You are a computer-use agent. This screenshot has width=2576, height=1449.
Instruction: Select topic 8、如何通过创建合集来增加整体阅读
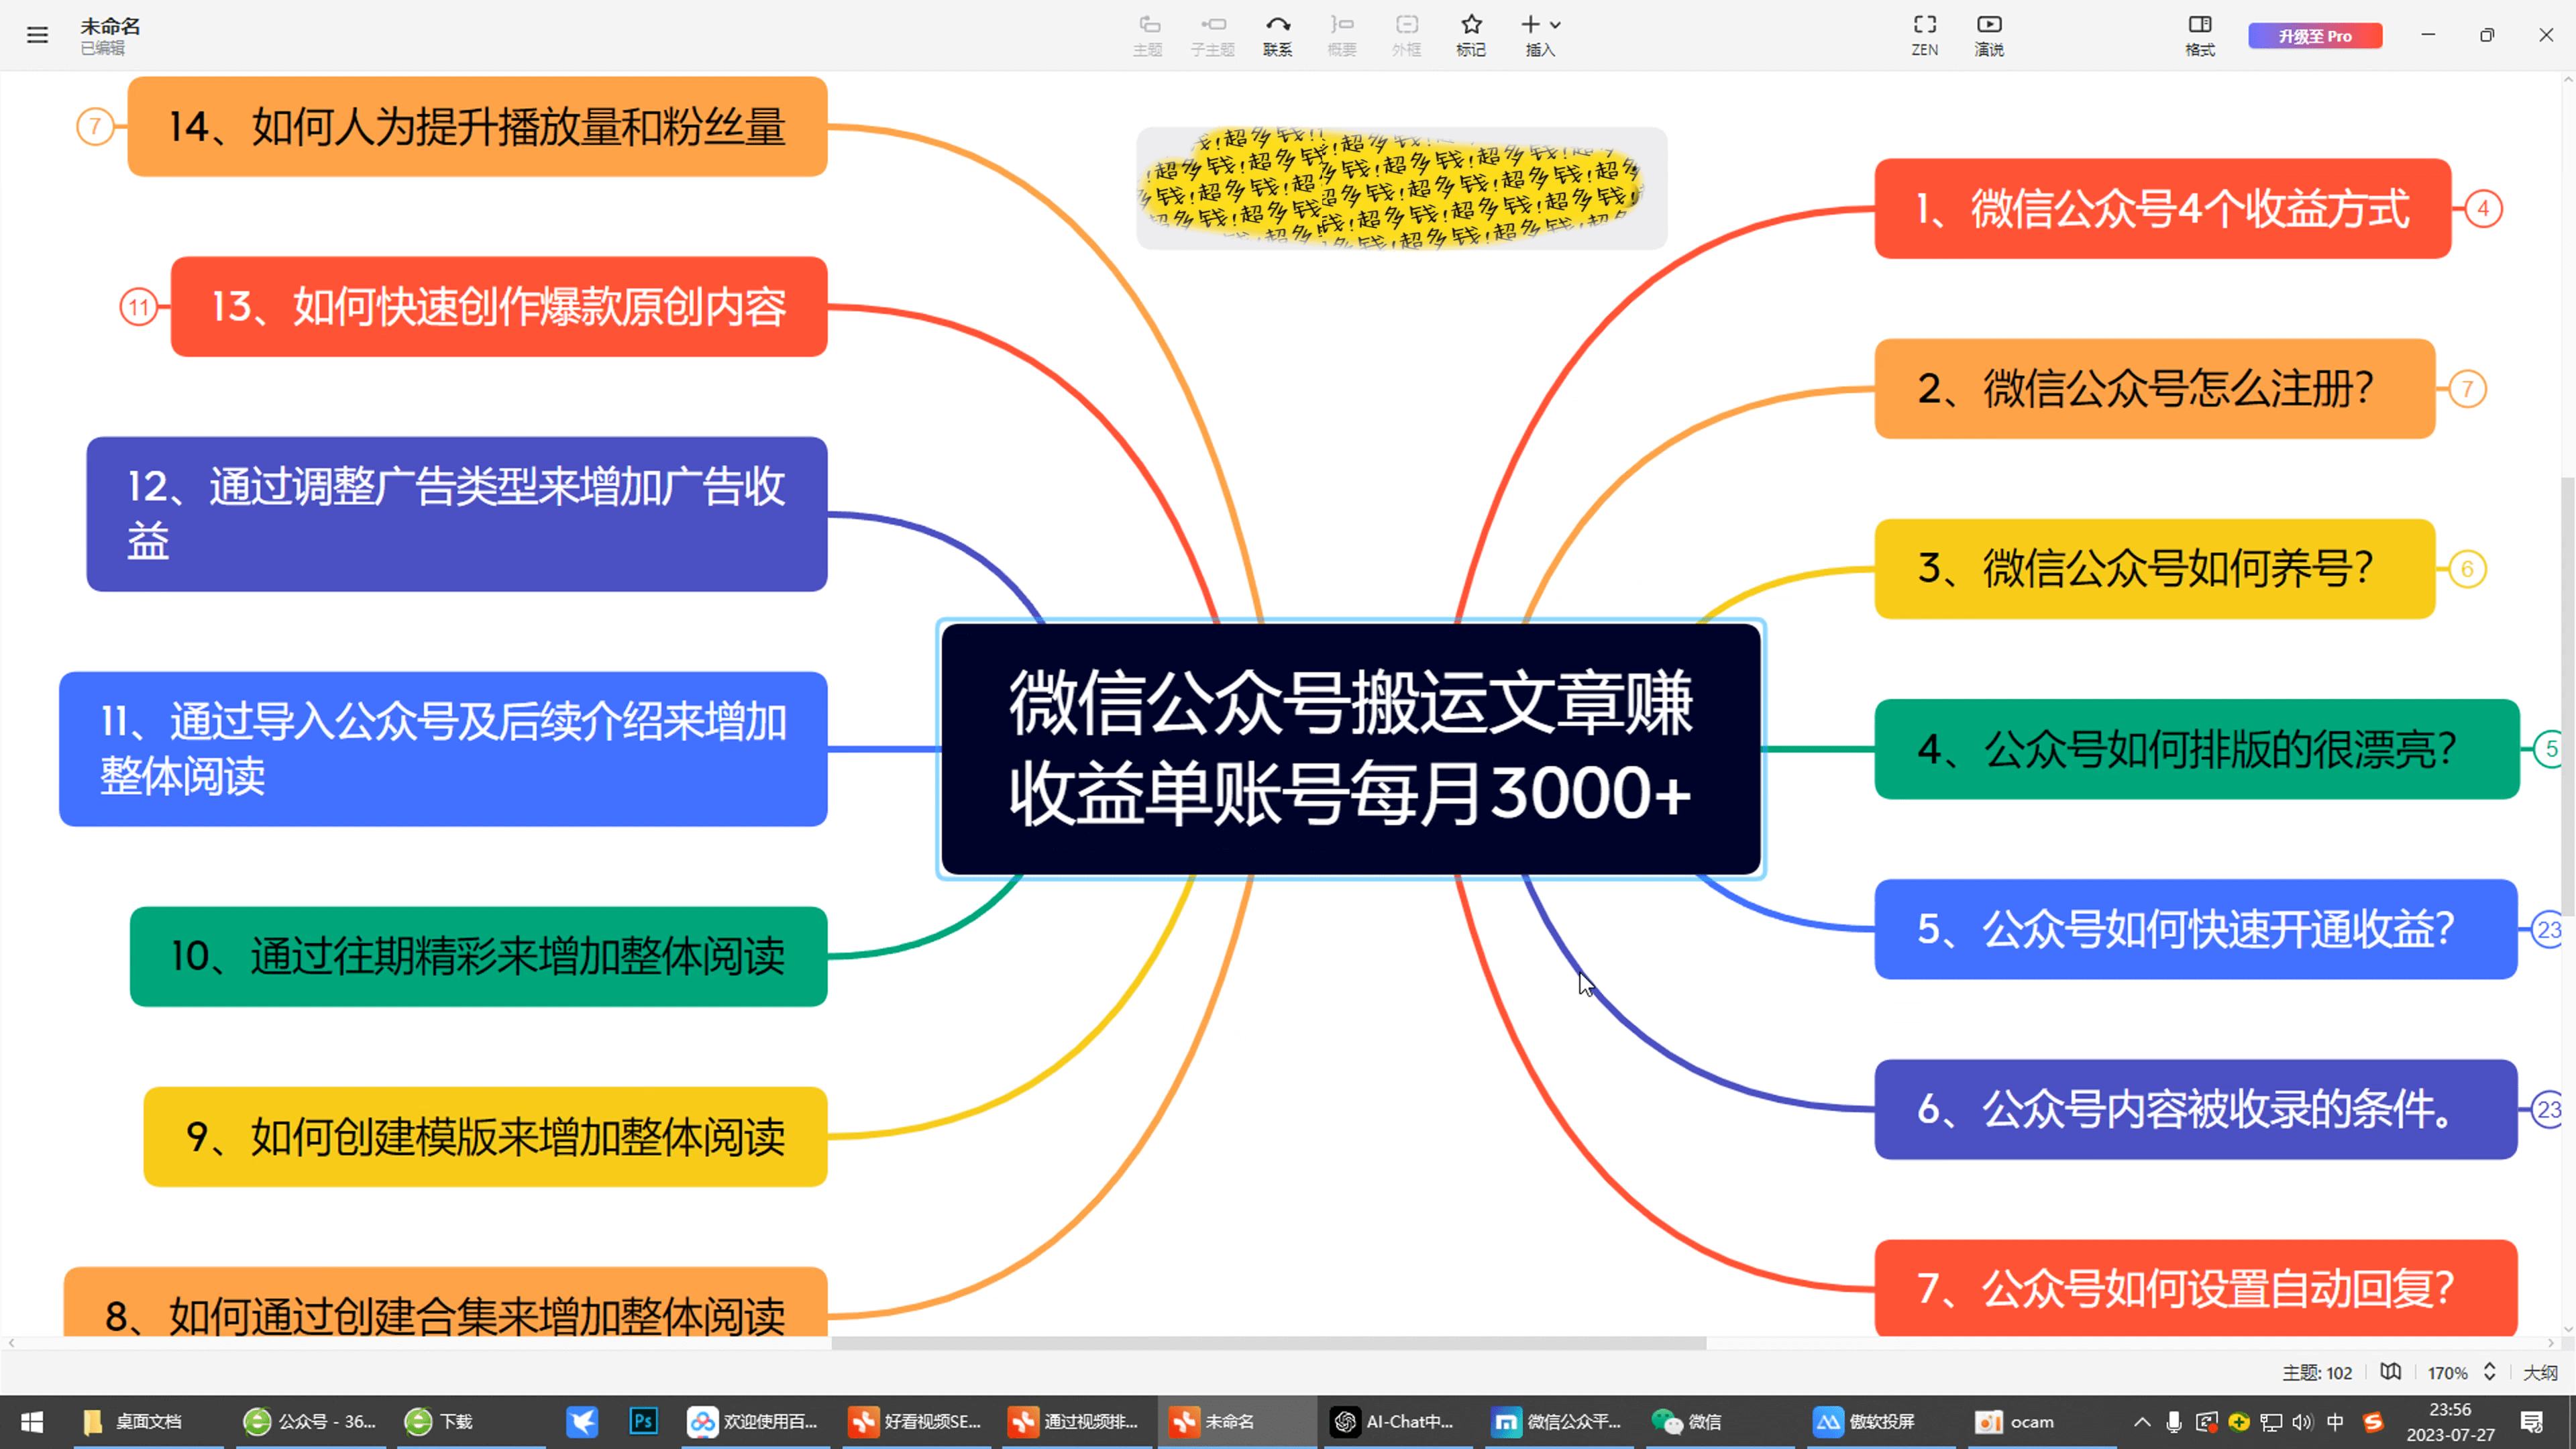[x=446, y=1302]
